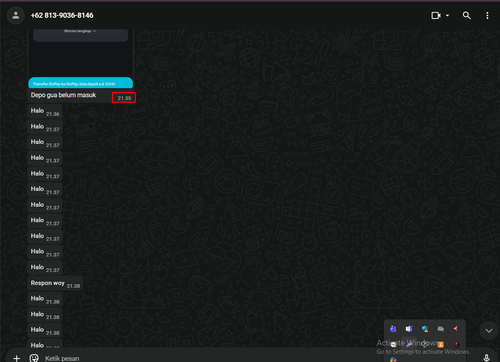Open the three-dot chat menu

(487, 15)
